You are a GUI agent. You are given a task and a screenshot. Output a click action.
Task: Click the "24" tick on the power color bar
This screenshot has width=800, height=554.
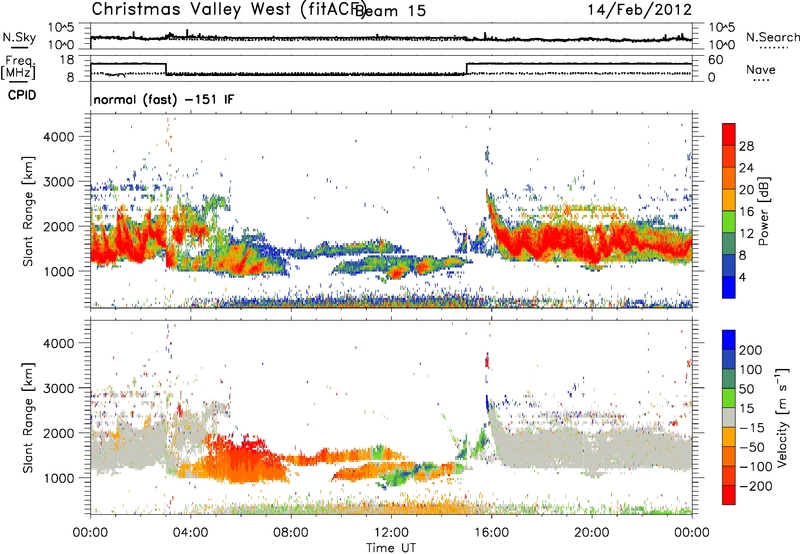(x=746, y=168)
